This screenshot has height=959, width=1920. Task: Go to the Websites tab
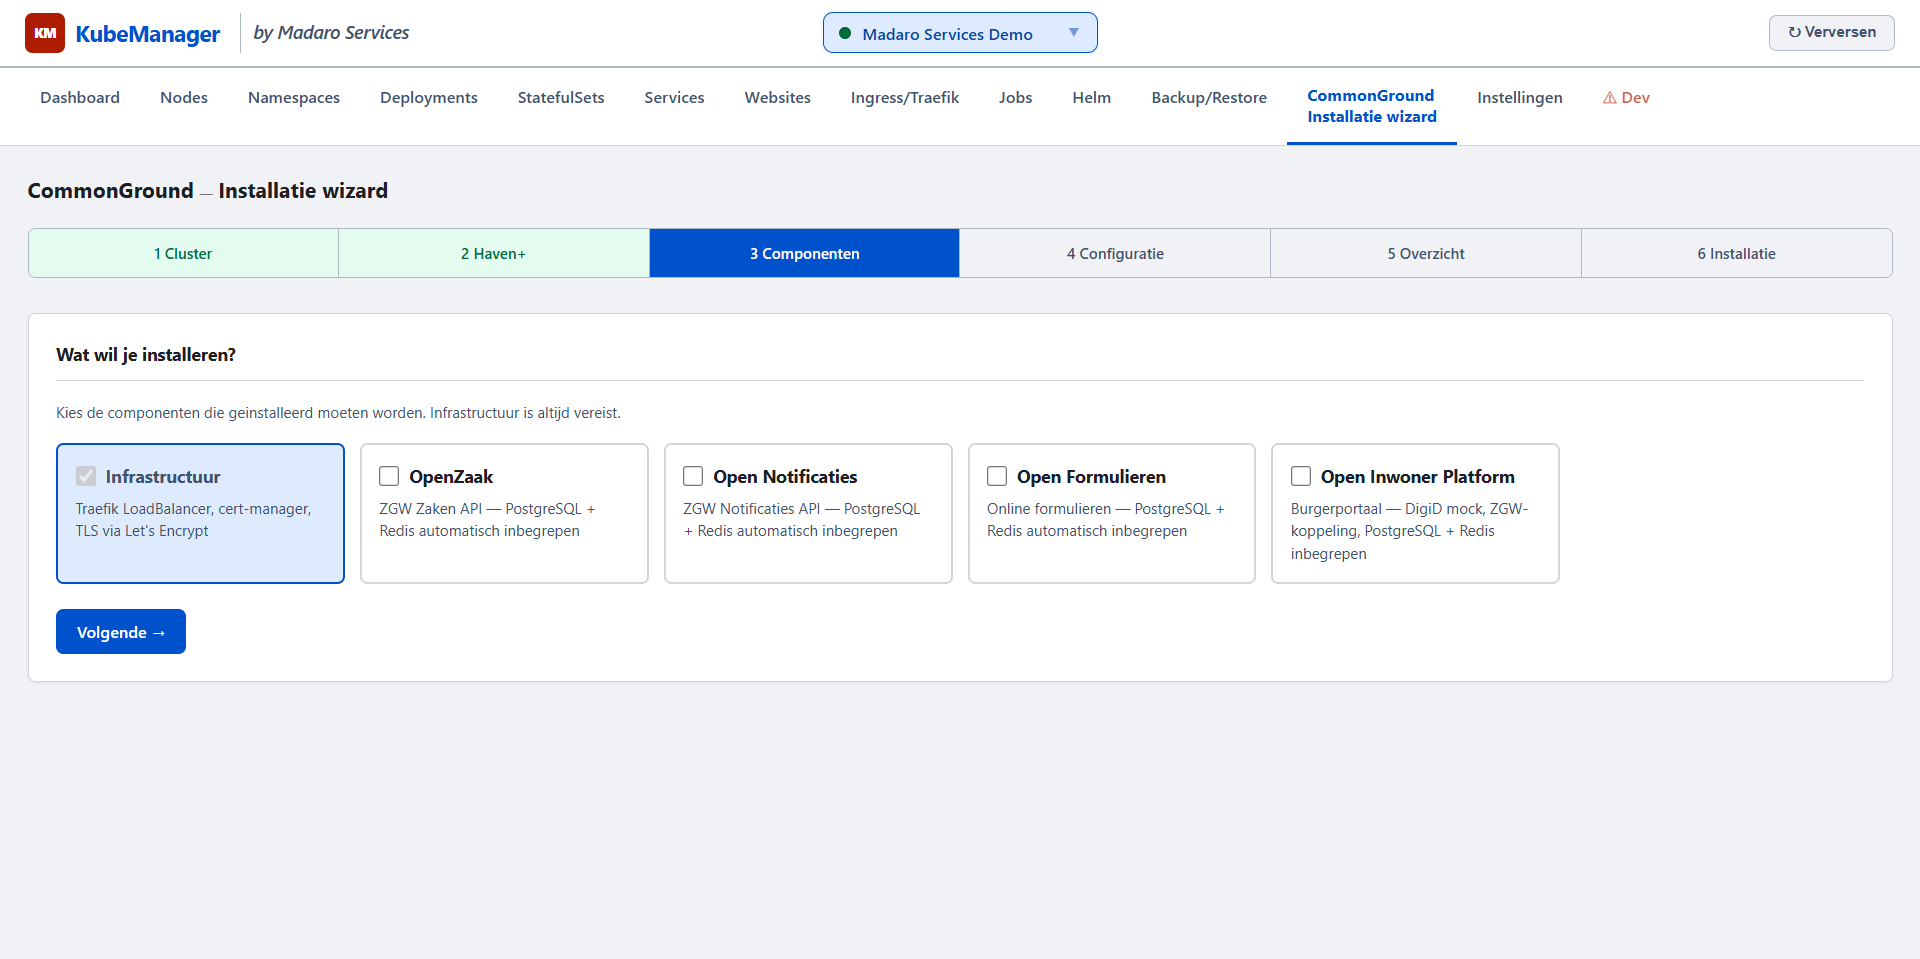coord(777,97)
